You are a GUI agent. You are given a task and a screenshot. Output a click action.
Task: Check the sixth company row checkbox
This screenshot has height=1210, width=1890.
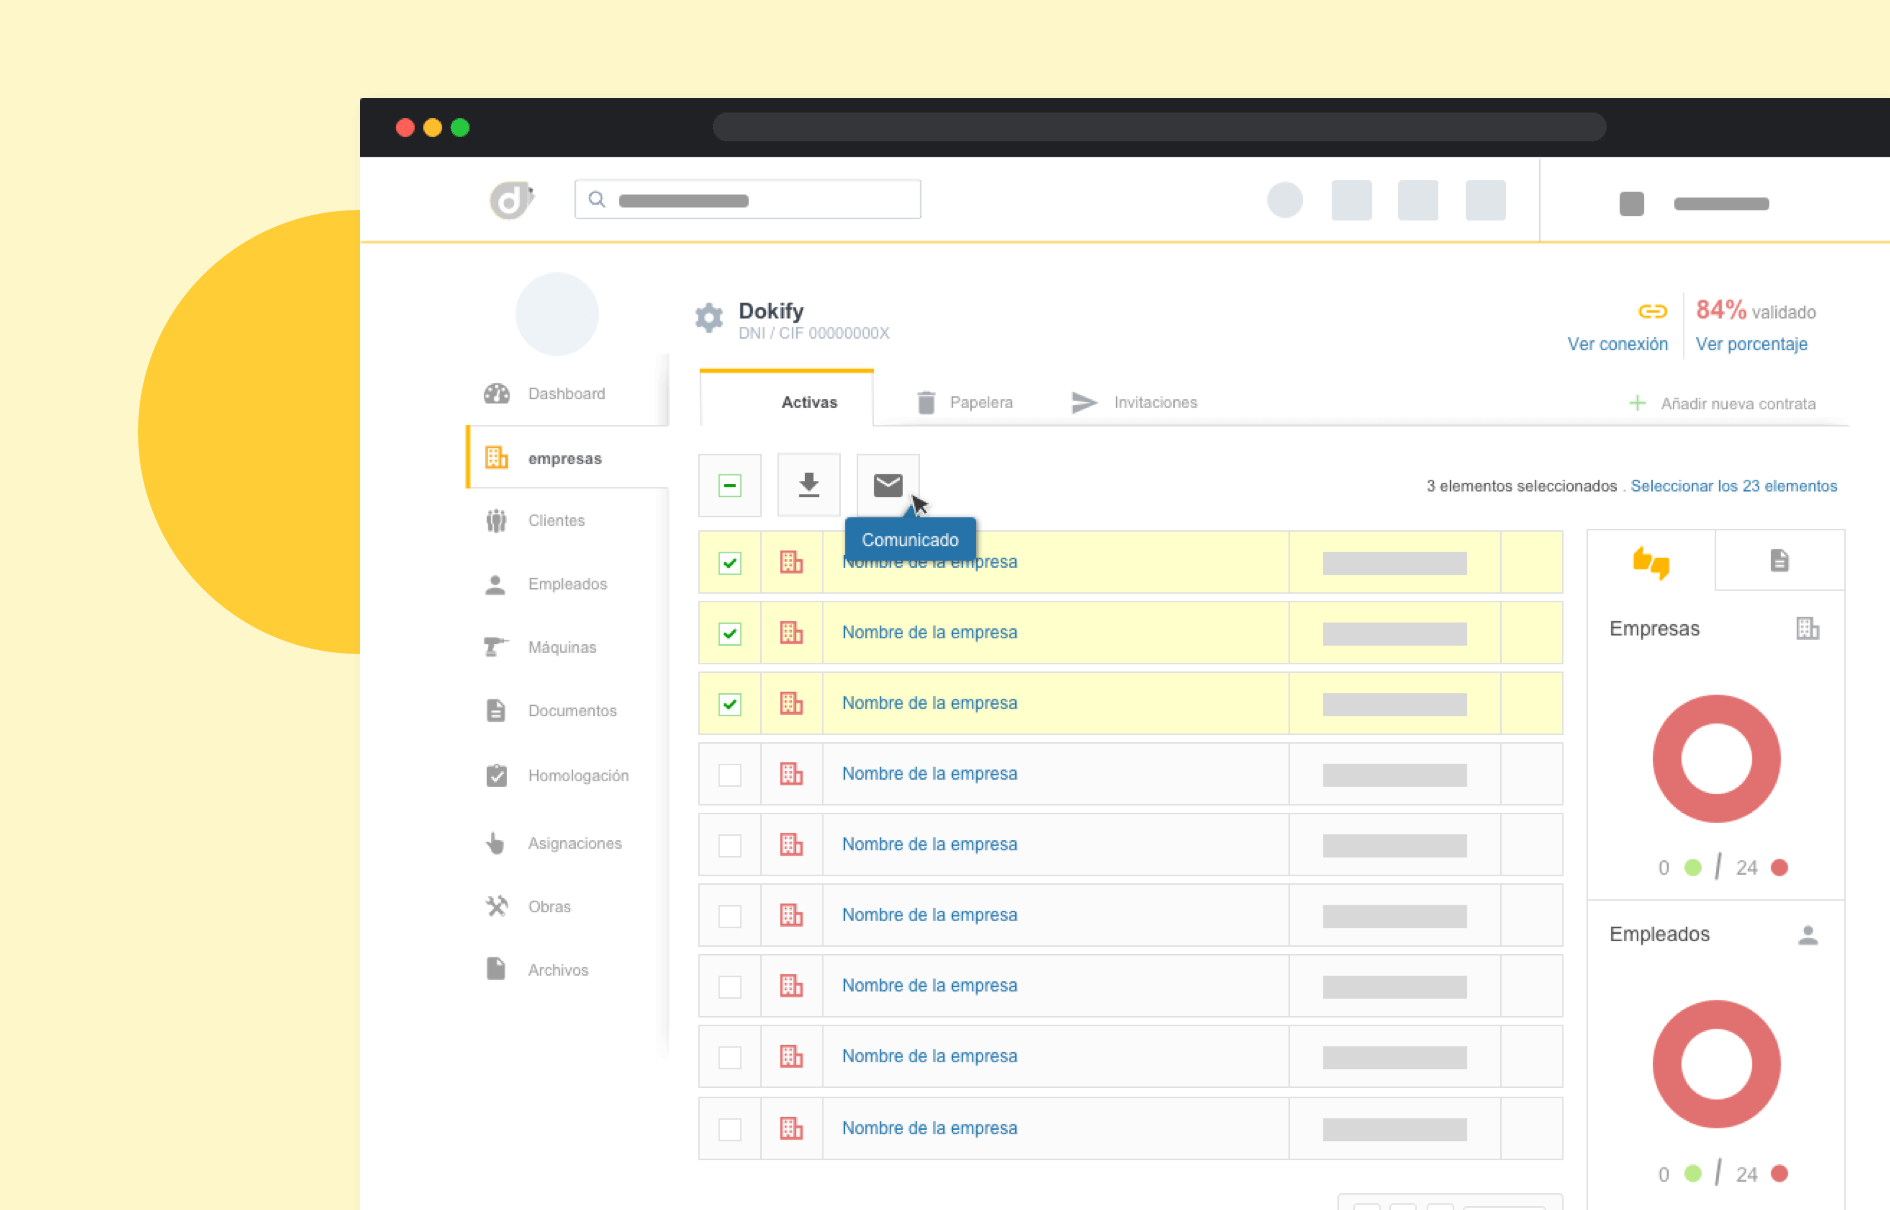[x=730, y=916]
